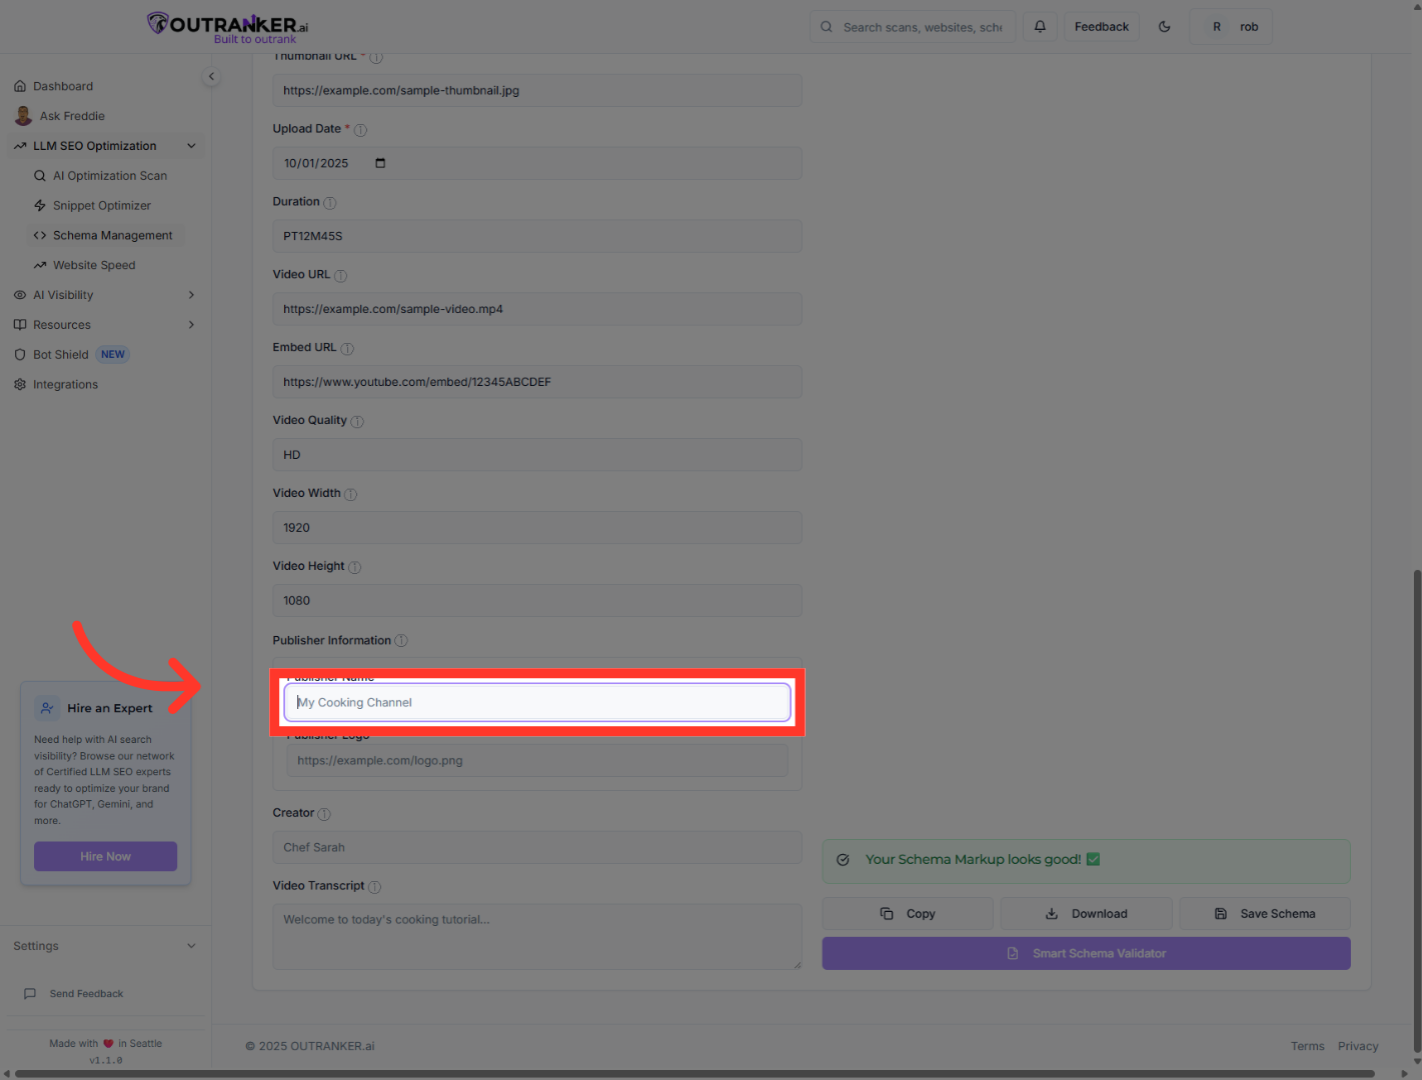Click the Smart Schema Validator button
The width and height of the screenshot is (1422, 1080).
1086,953
